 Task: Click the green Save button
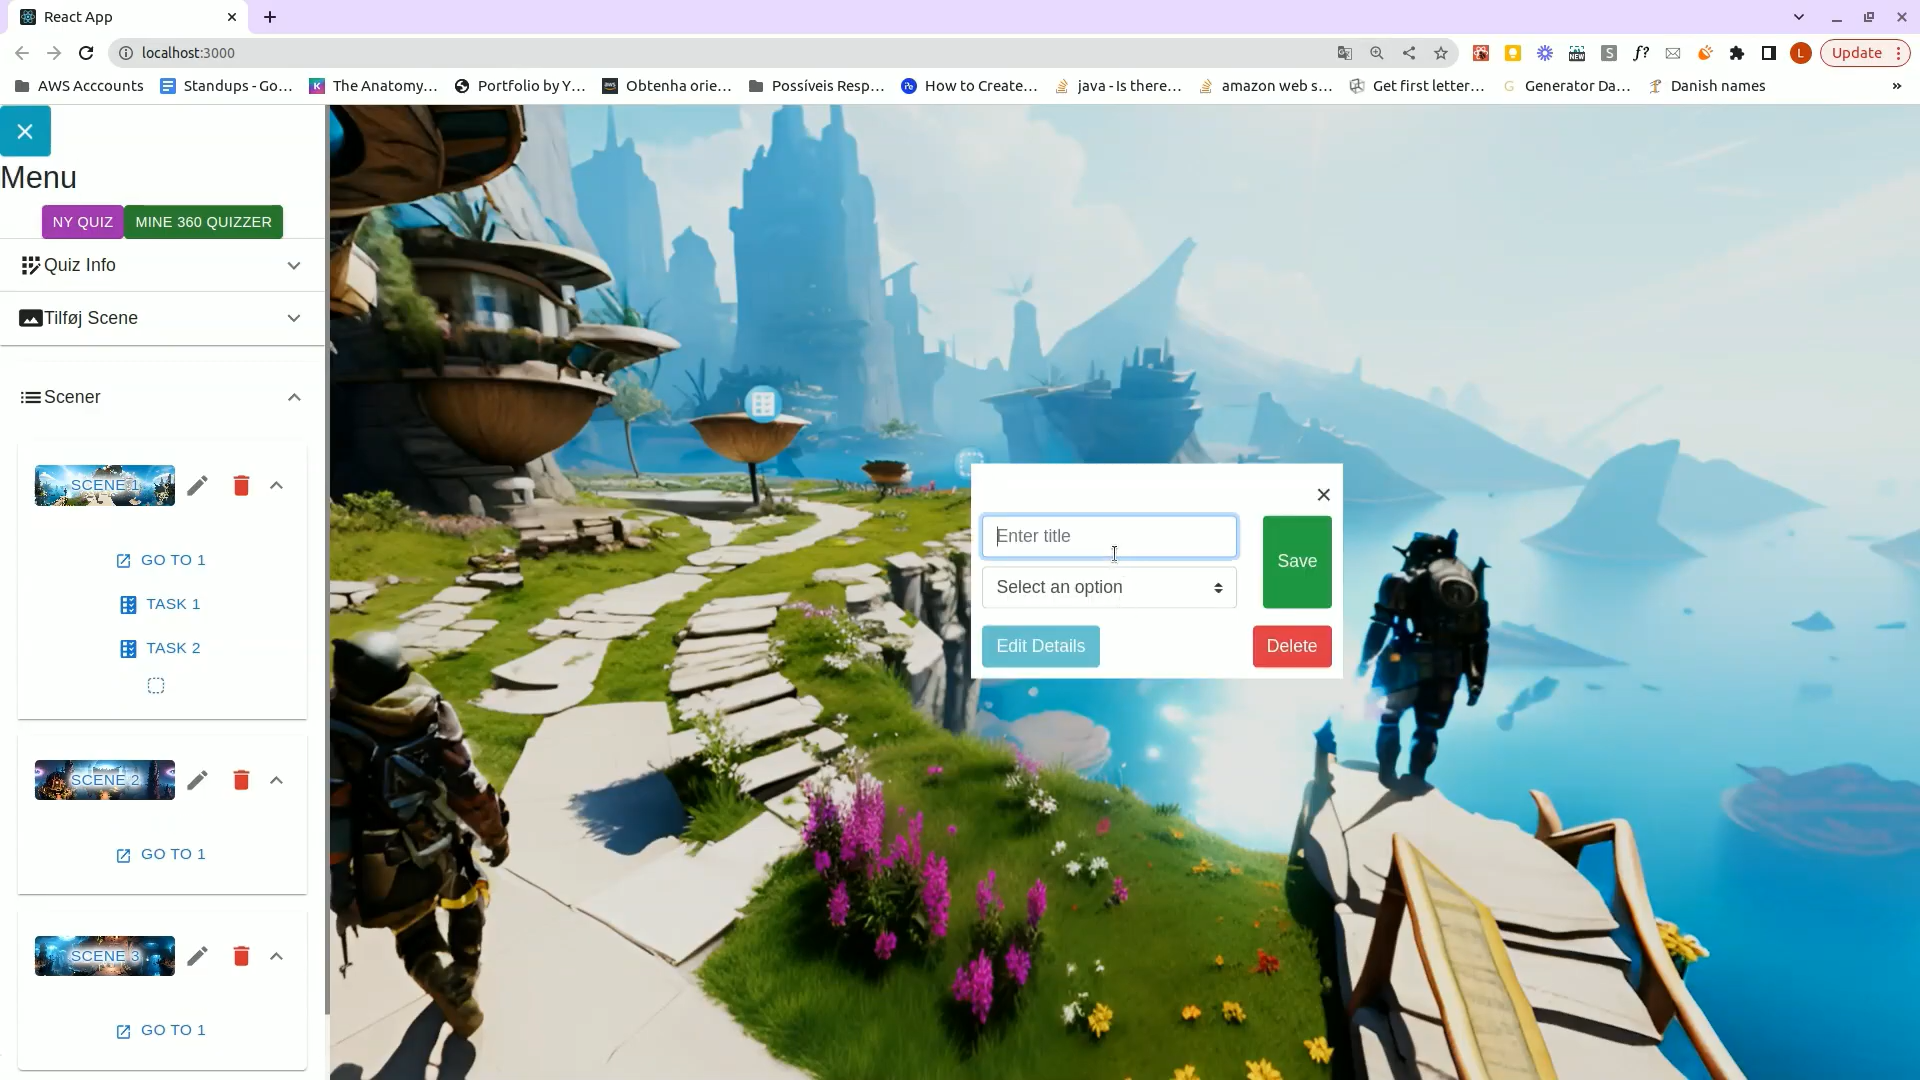(x=1297, y=562)
